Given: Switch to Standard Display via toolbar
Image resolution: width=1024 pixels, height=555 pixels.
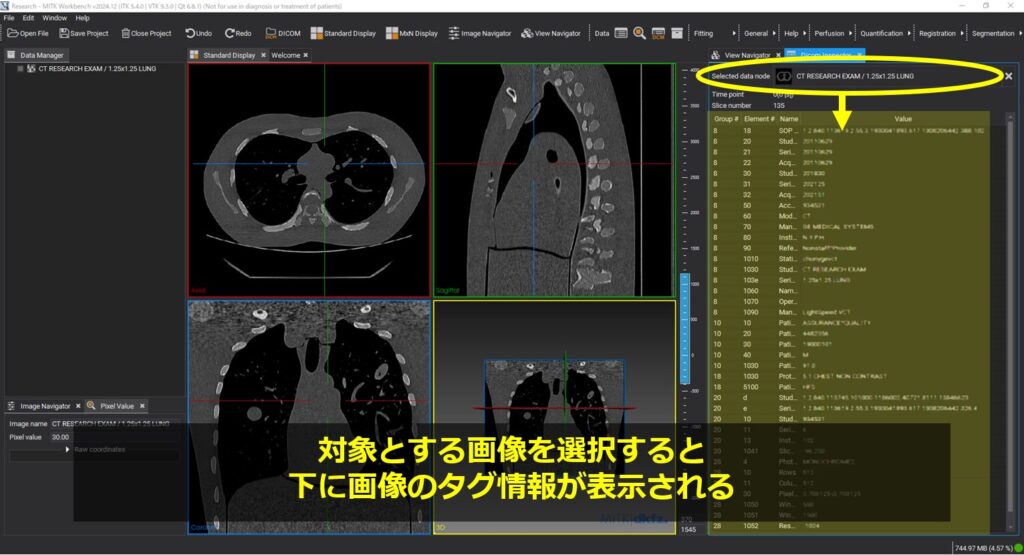Looking at the screenshot, I should tap(343, 33).
